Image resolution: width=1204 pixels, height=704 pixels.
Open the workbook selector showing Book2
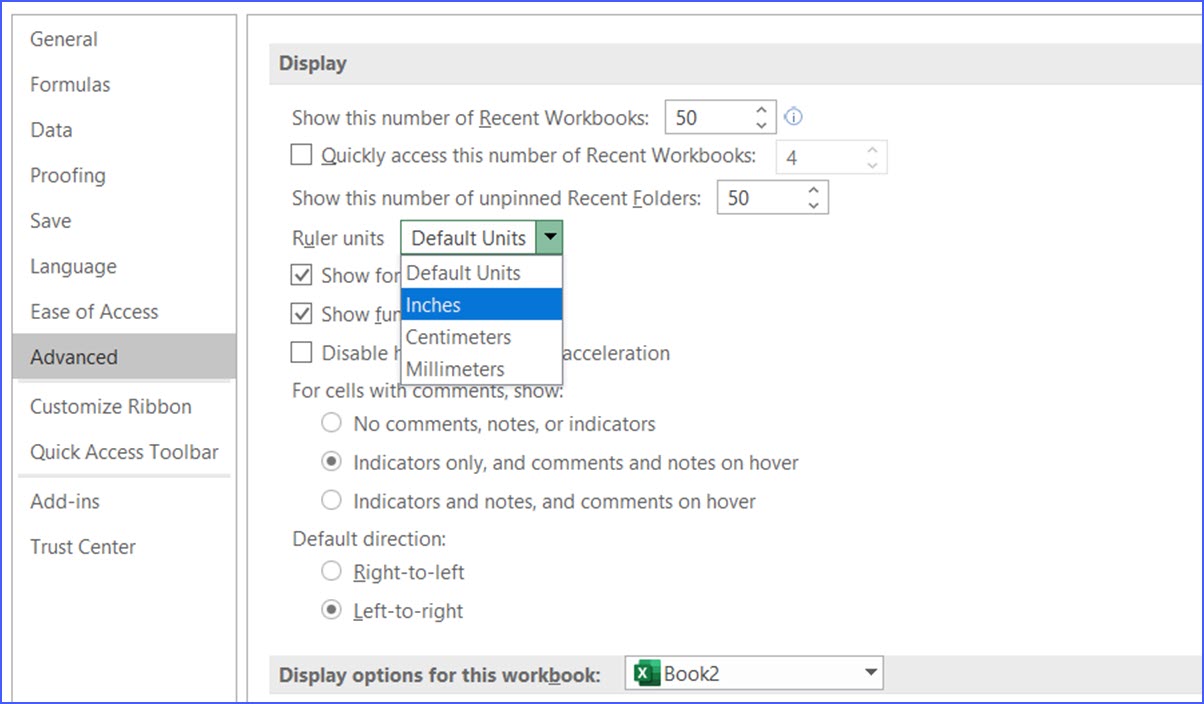tap(868, 672)
